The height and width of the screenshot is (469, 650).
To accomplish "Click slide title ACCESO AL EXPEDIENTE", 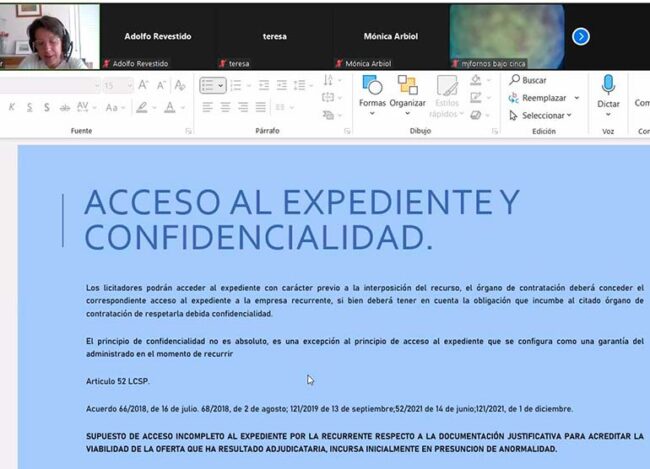I will click(302, 220).
